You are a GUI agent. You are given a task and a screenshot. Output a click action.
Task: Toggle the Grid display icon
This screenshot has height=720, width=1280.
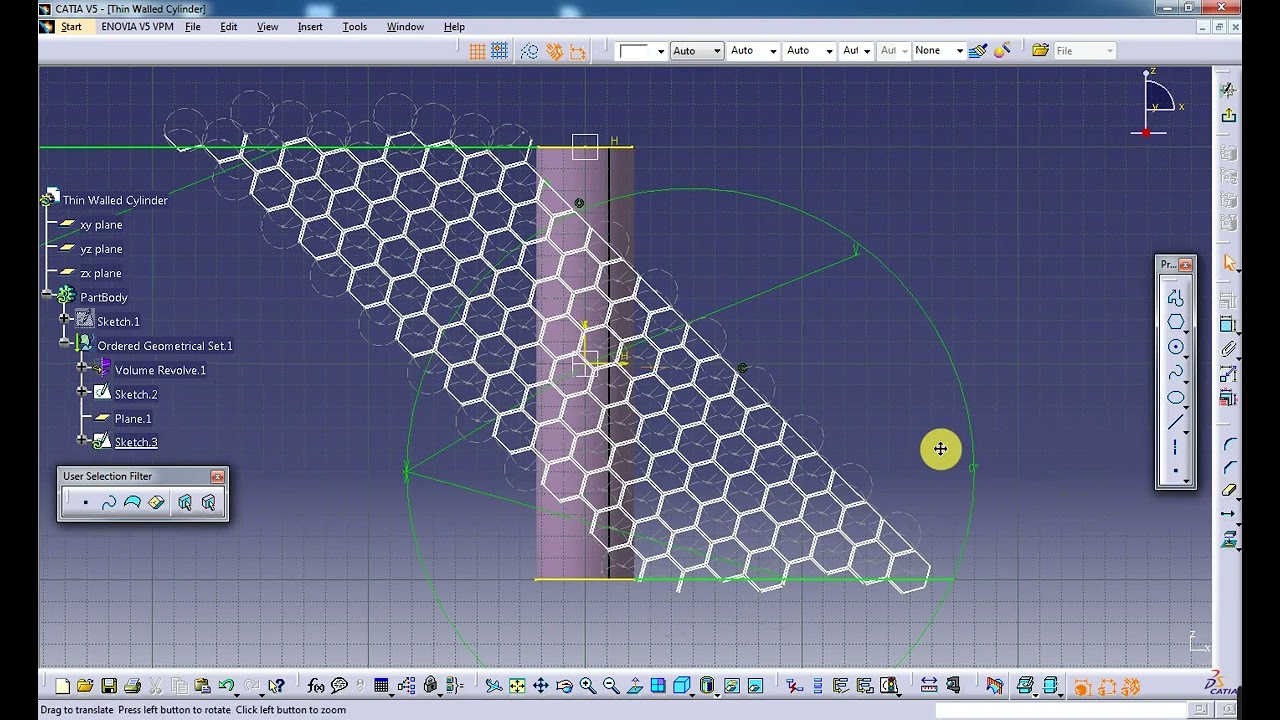pos(477,51)
